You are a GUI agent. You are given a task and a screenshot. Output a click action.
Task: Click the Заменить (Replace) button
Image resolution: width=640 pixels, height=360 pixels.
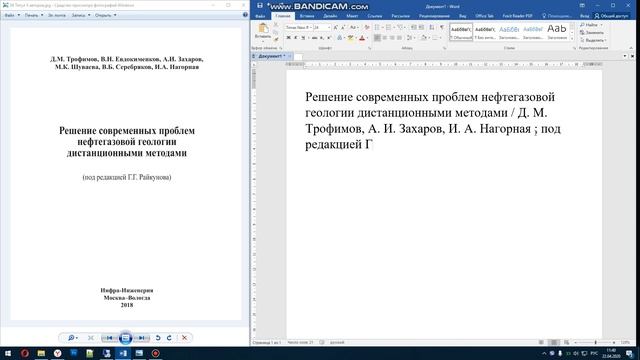(592, 33)
